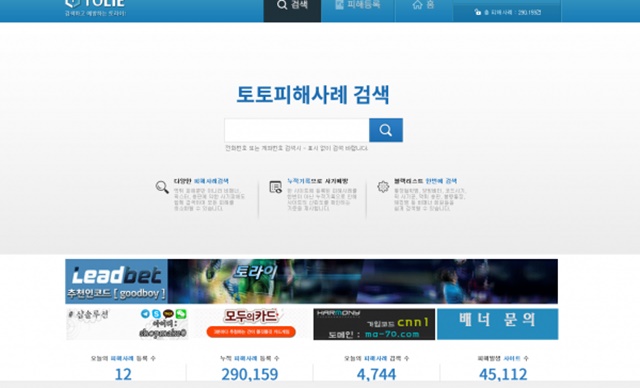
Task: Click the document list feature icon
Action: (276, 187)
